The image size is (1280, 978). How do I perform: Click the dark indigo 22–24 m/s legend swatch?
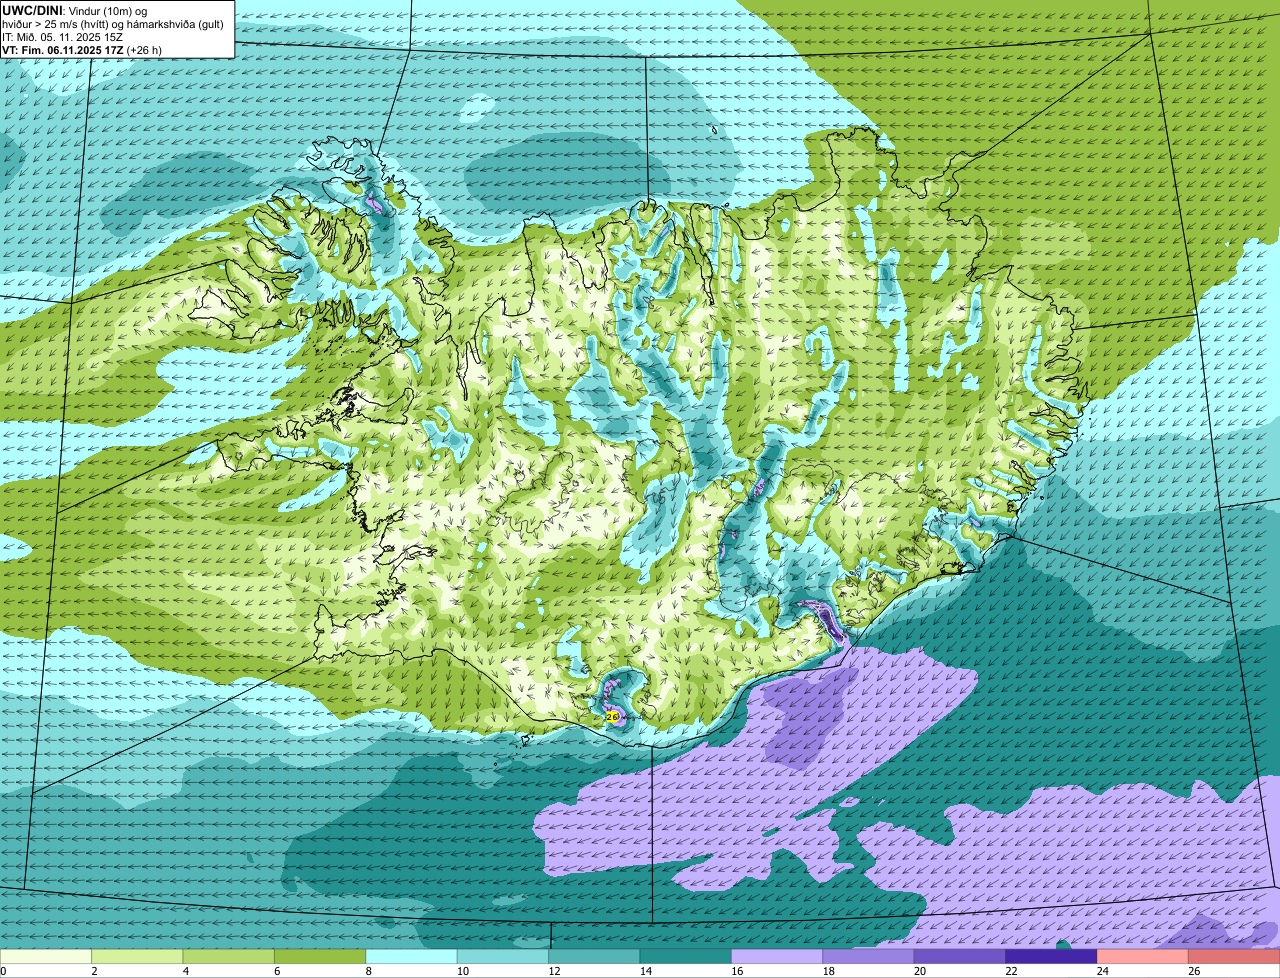(1052, 957)
